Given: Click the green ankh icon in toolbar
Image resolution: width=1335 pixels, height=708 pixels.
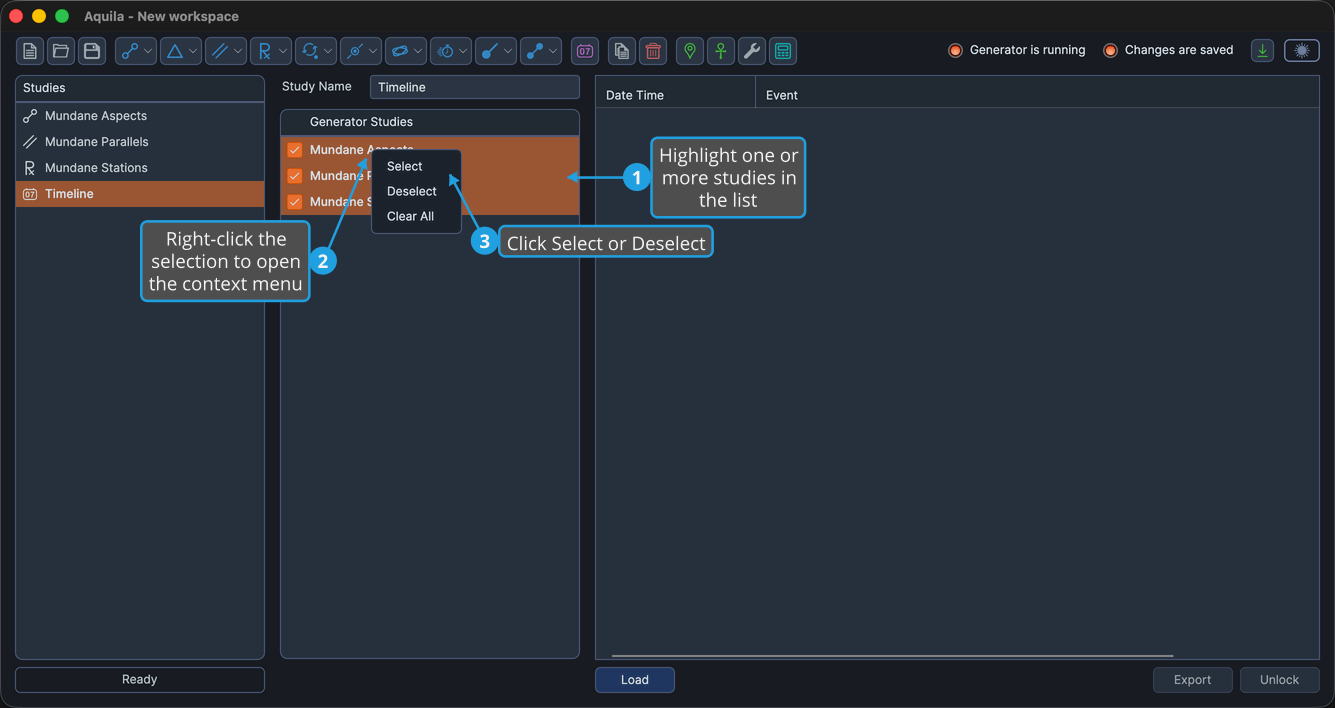Looking at the screenshot, I should tap(721, 51).
